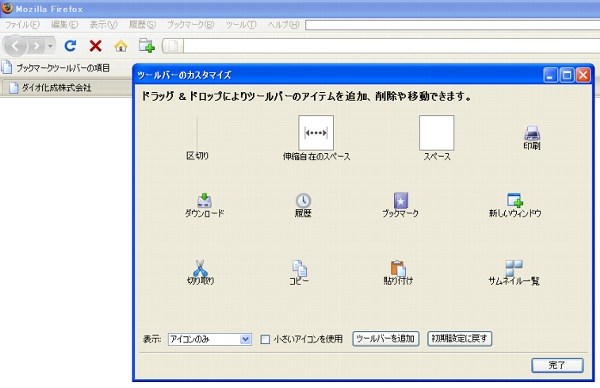This screenshot has height=388, width=600.
Task: Click the ツールバーを追加 button
Action: pos(385,339)
